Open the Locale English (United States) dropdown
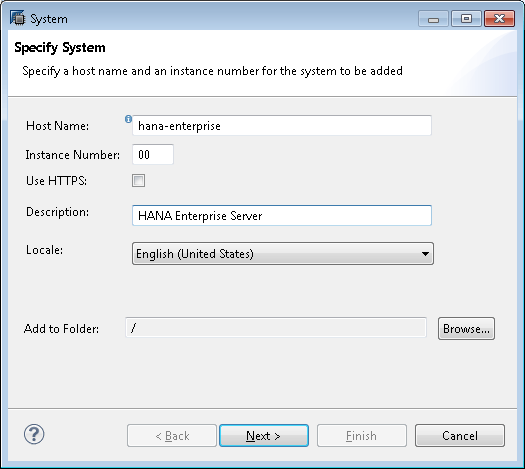This screenshot has height=469, width=525. point(283,254)
